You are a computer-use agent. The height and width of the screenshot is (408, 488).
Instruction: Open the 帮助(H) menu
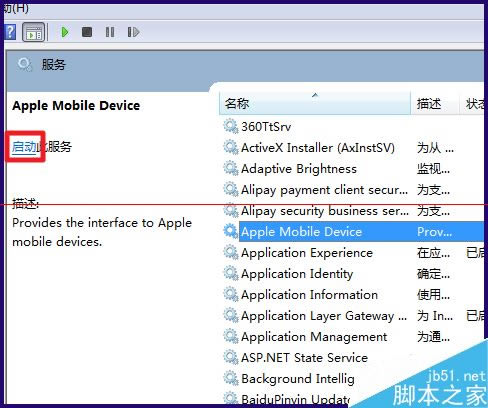click(x=16, y=8)
